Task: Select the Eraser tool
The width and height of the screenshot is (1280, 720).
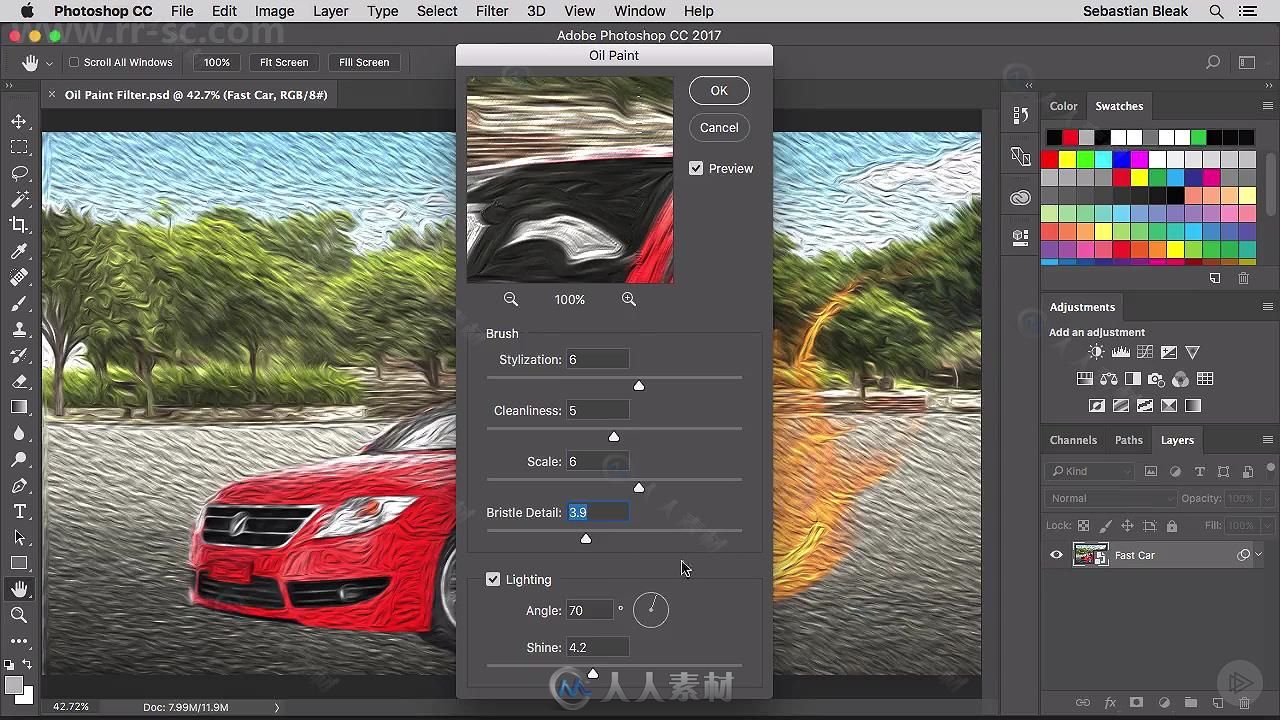Action: click(19, 381)
